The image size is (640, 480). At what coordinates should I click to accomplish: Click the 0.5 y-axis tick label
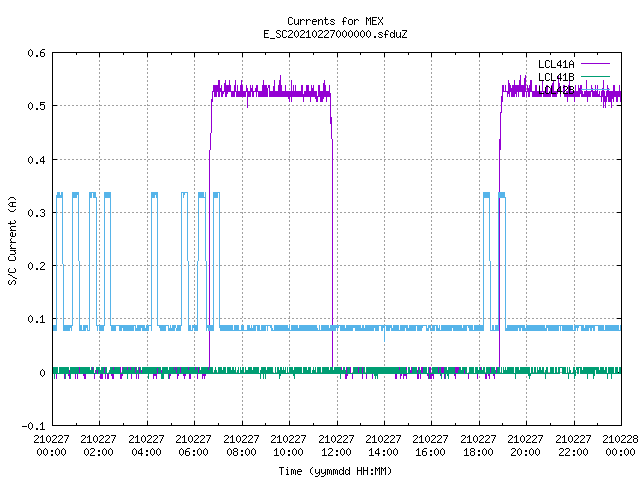[x=36, y=106]
